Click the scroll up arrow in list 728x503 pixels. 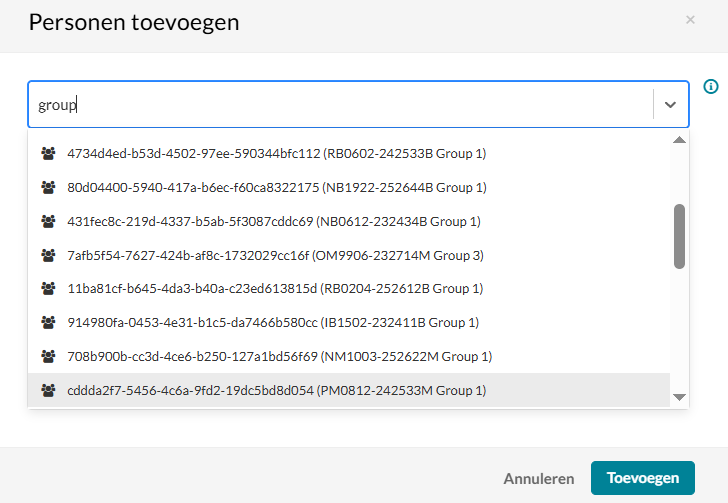(x=679, y=140)
